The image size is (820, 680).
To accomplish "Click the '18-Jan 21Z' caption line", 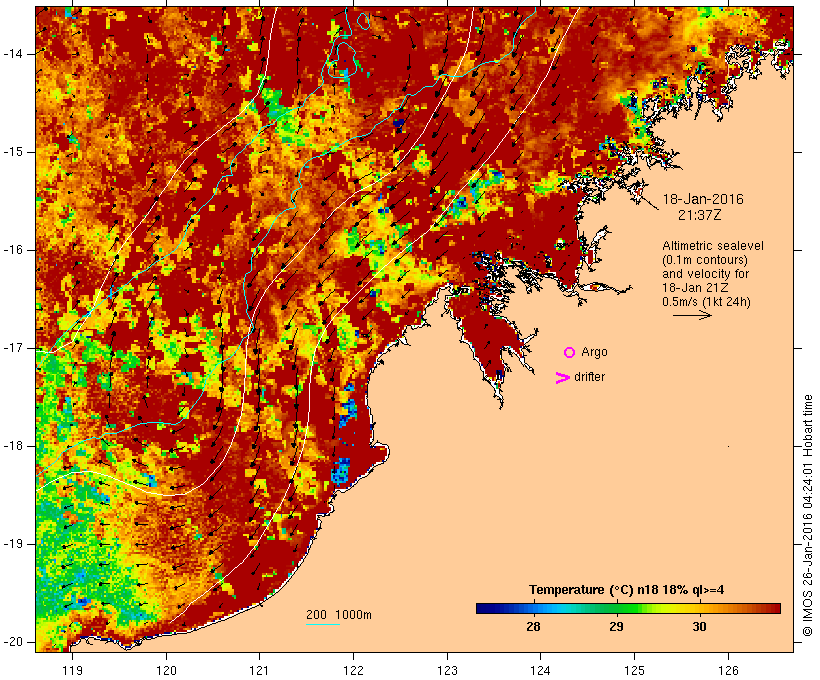I will tap(696, 288).
